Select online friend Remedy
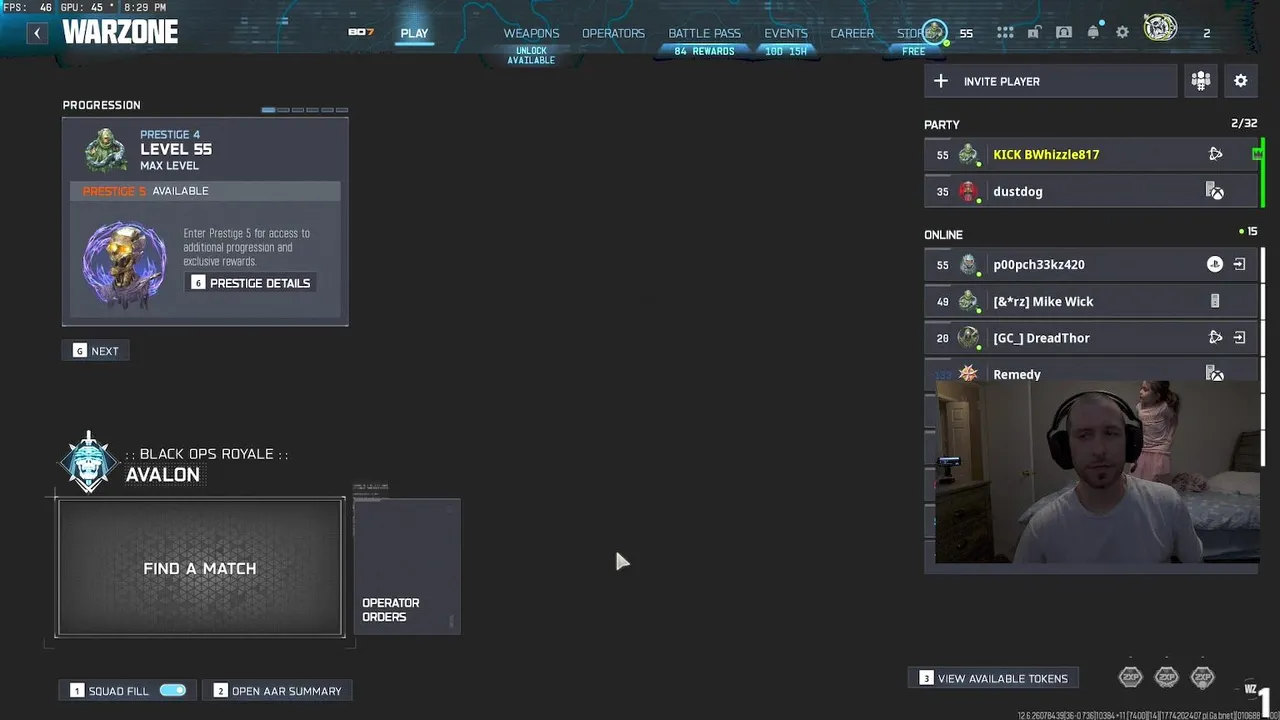1280x720 pixels. coord(1091,372)
